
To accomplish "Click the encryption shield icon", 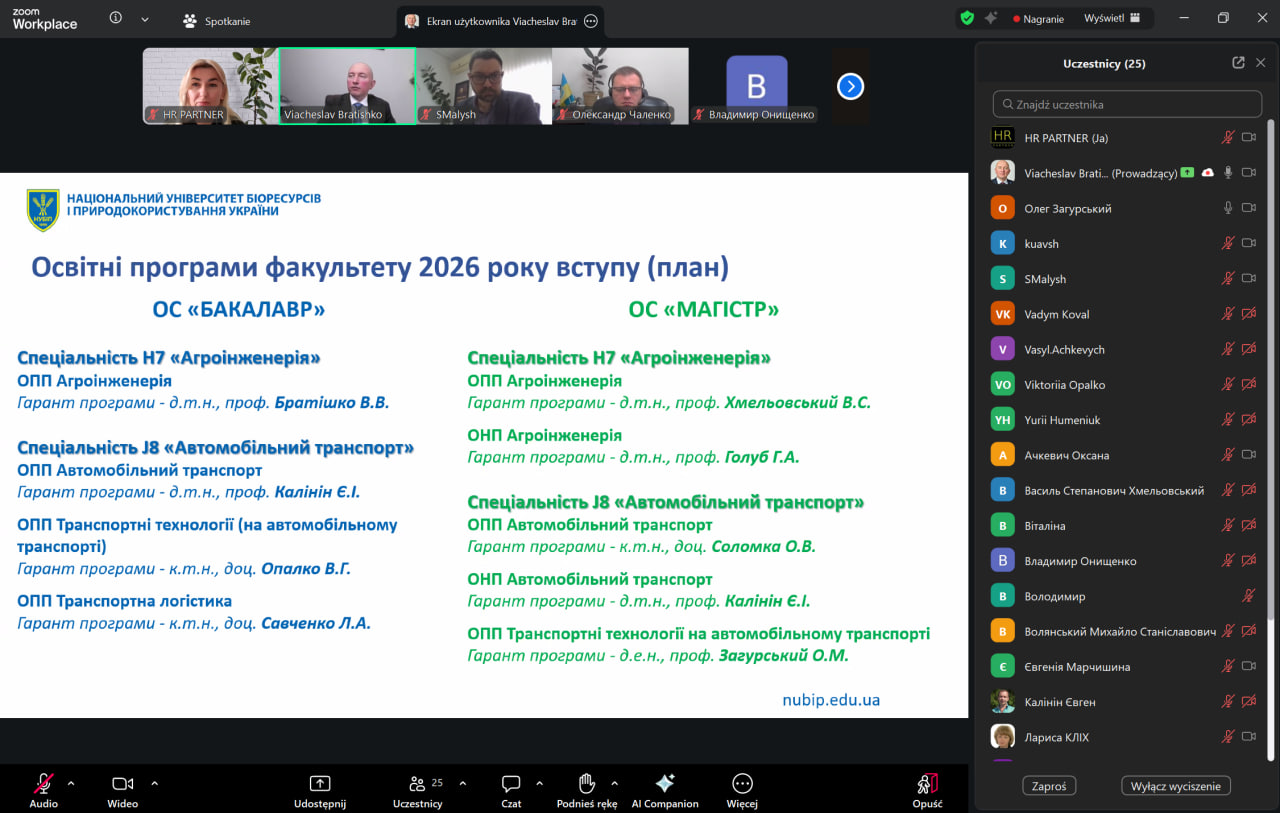I will pyautogui.click(x=967, y=18).
